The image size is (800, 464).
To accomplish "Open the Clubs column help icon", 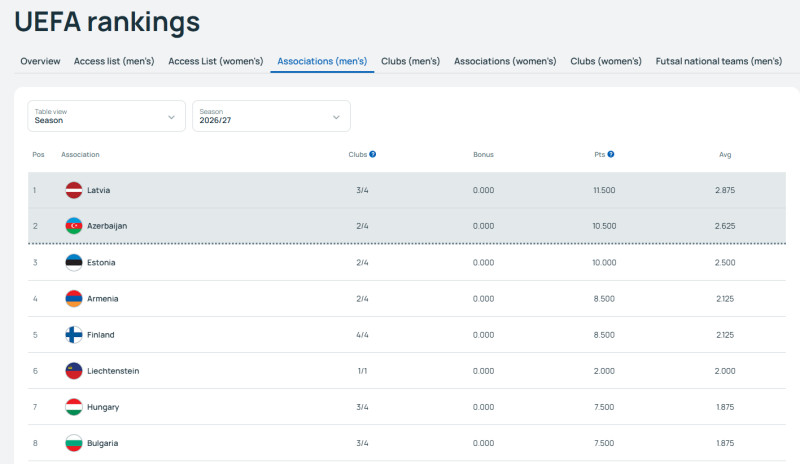I will (x=373, y=154).
